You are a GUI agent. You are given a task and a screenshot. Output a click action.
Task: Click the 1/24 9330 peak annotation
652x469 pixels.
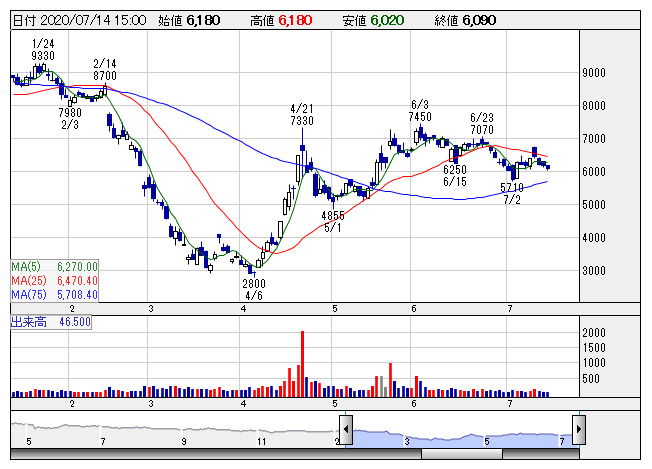tap(43, 50)
